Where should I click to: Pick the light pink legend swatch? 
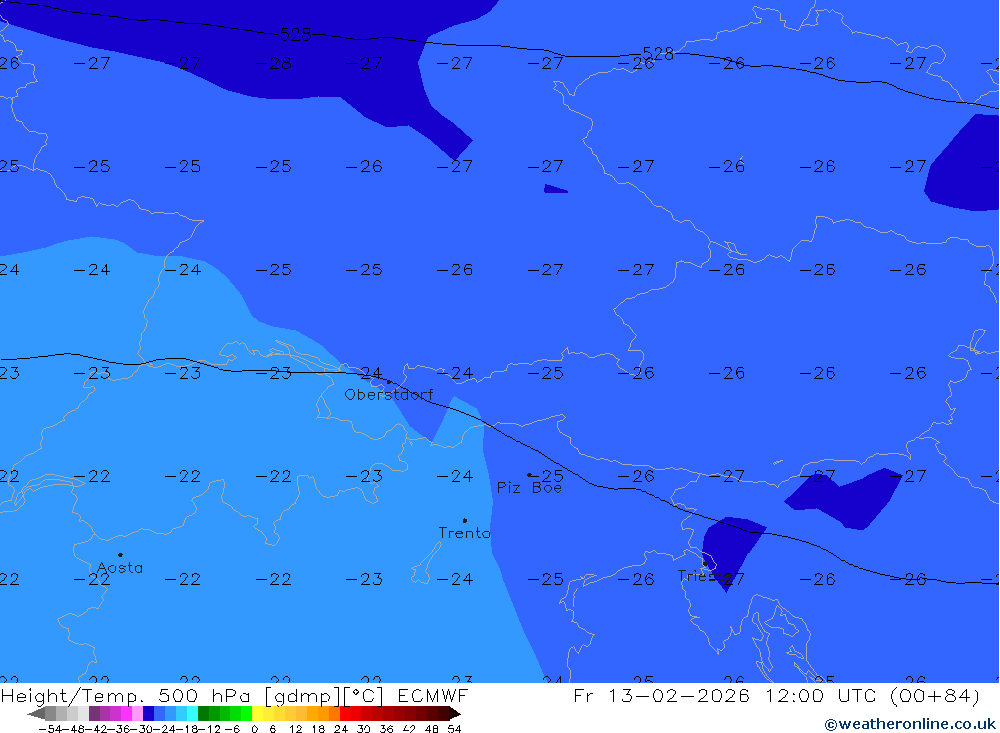(x=137, y=714)
